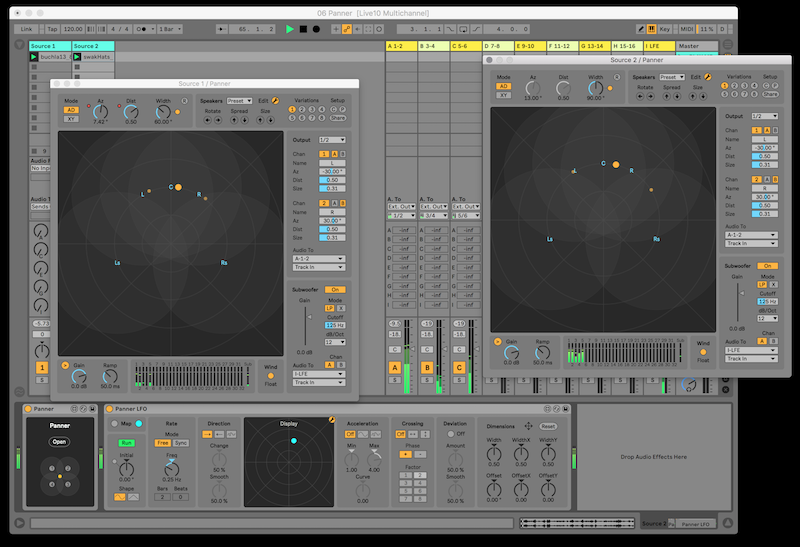Rotate speakers left in Source 2 Panner
Screen dimensions: 800x547
point(640,96)
